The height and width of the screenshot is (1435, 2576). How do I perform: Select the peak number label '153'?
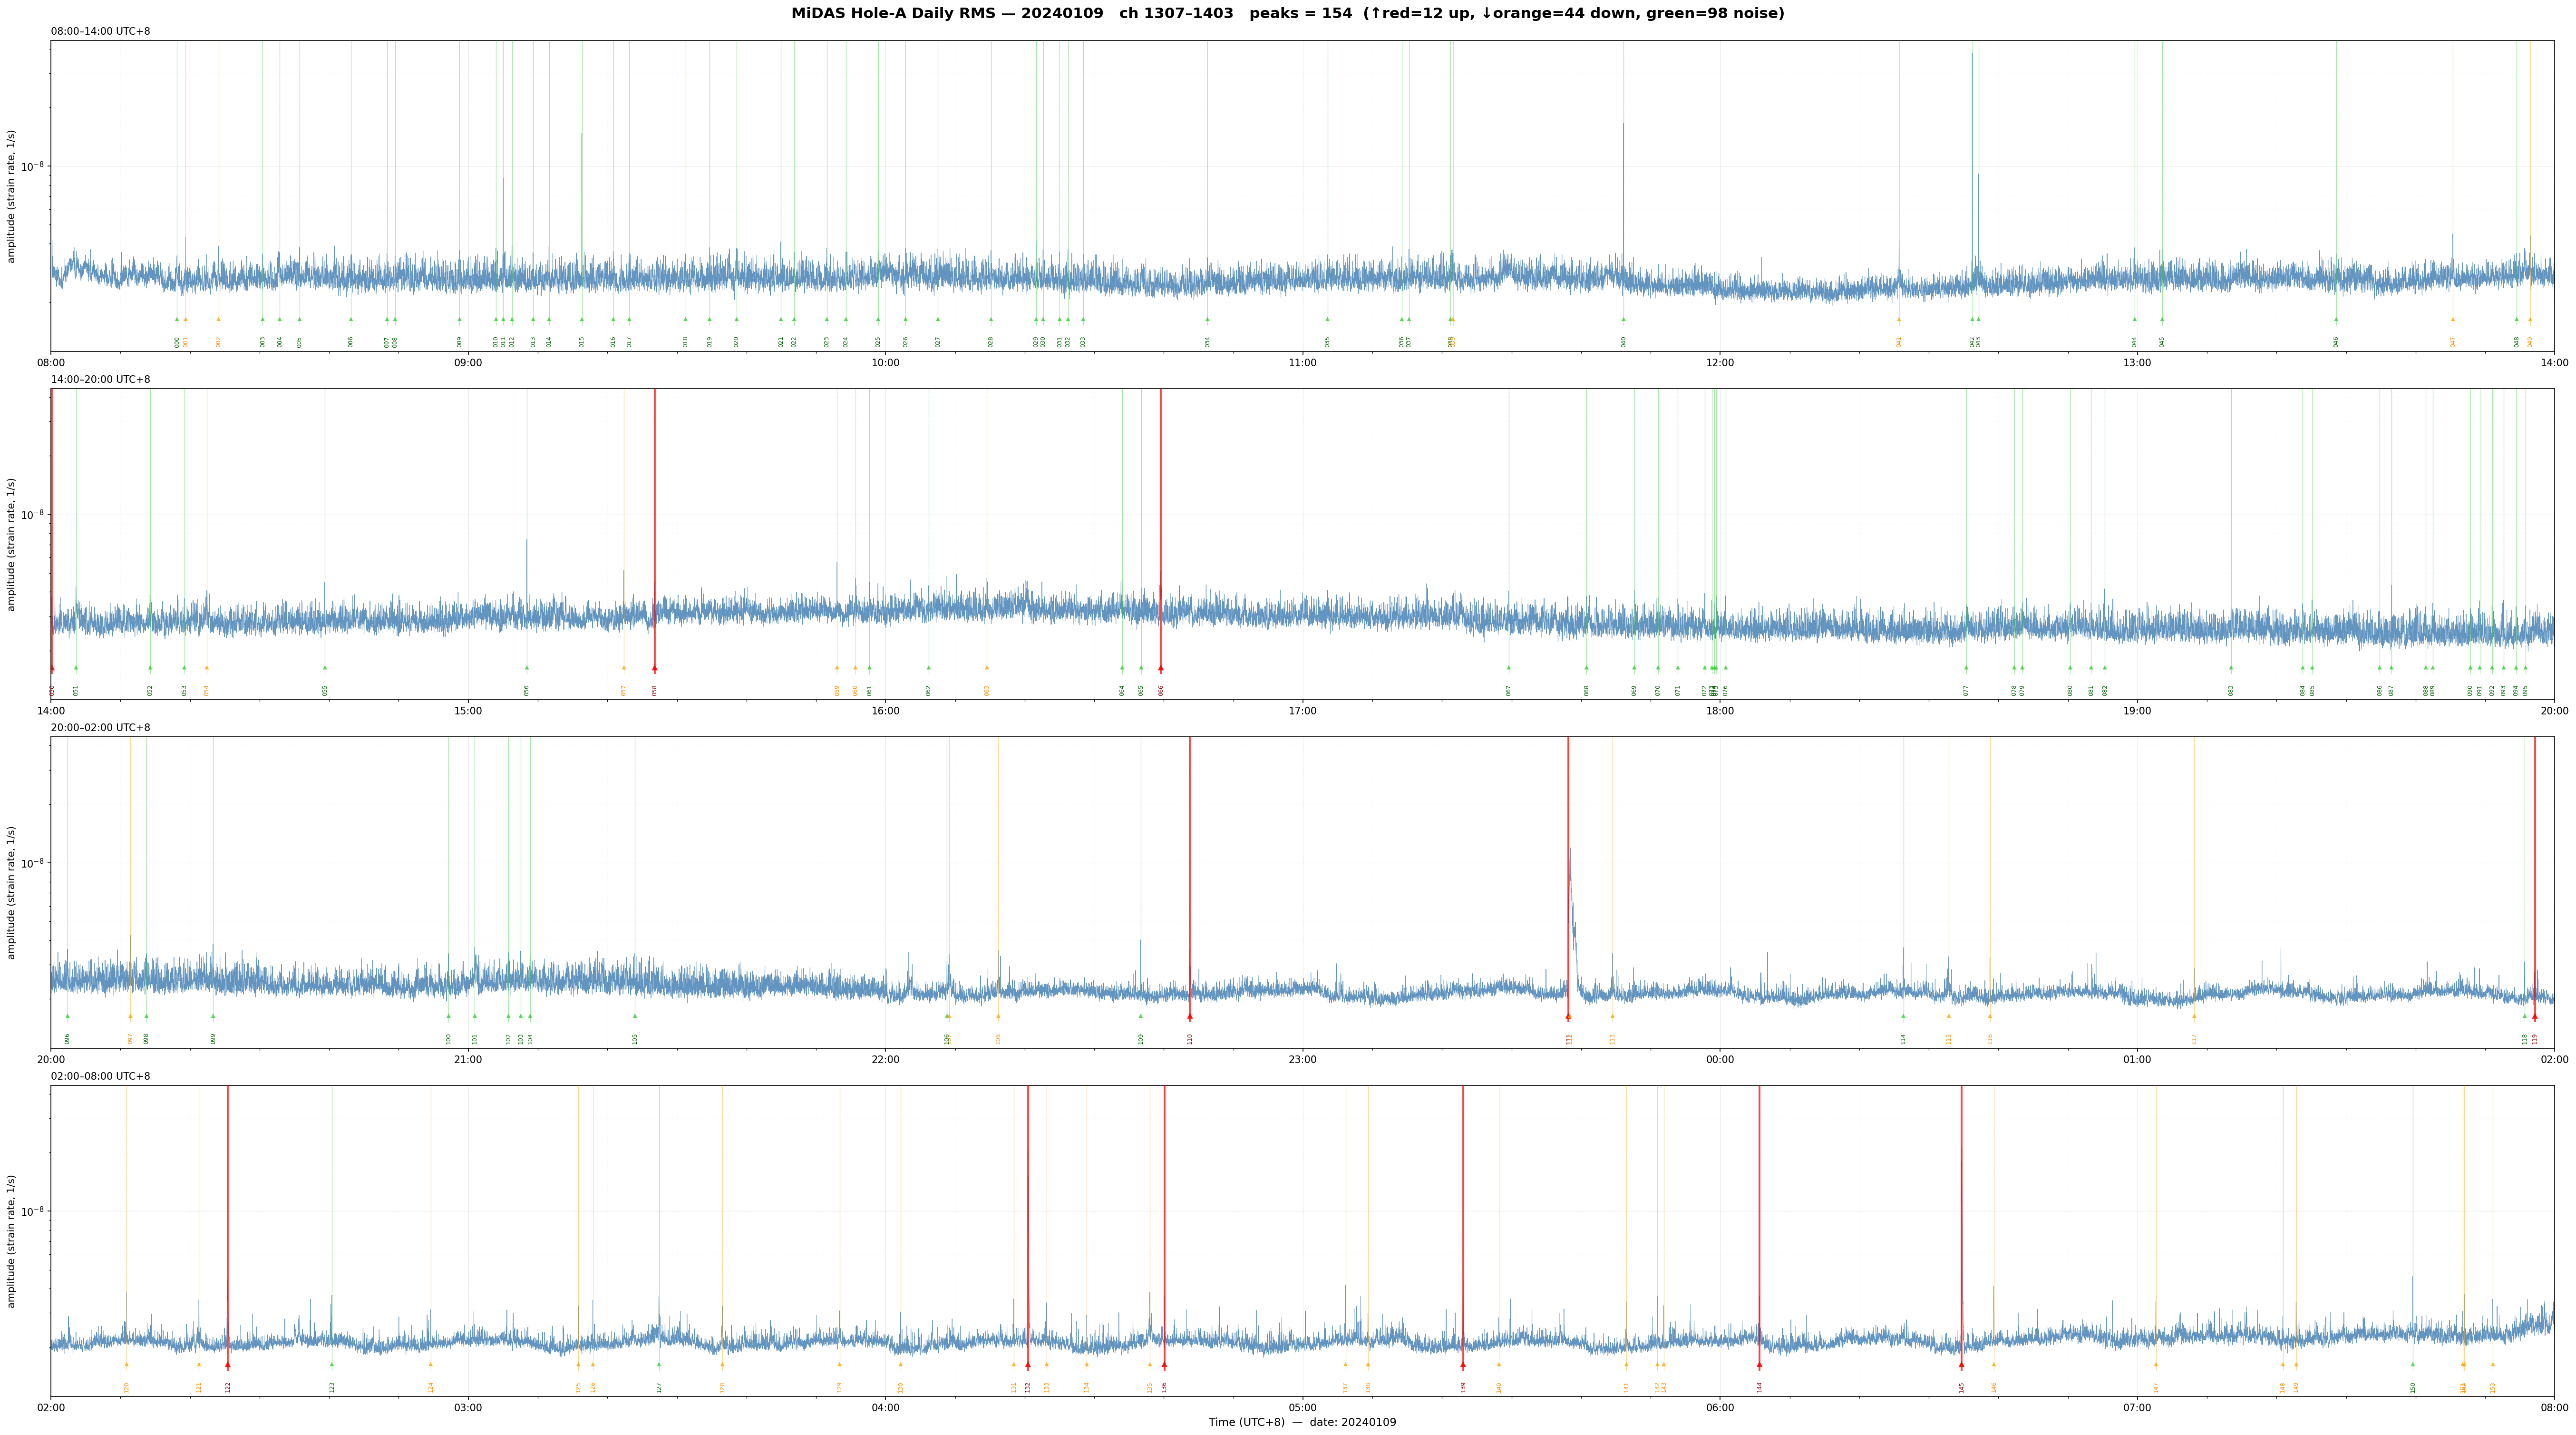[2493, 1387]
